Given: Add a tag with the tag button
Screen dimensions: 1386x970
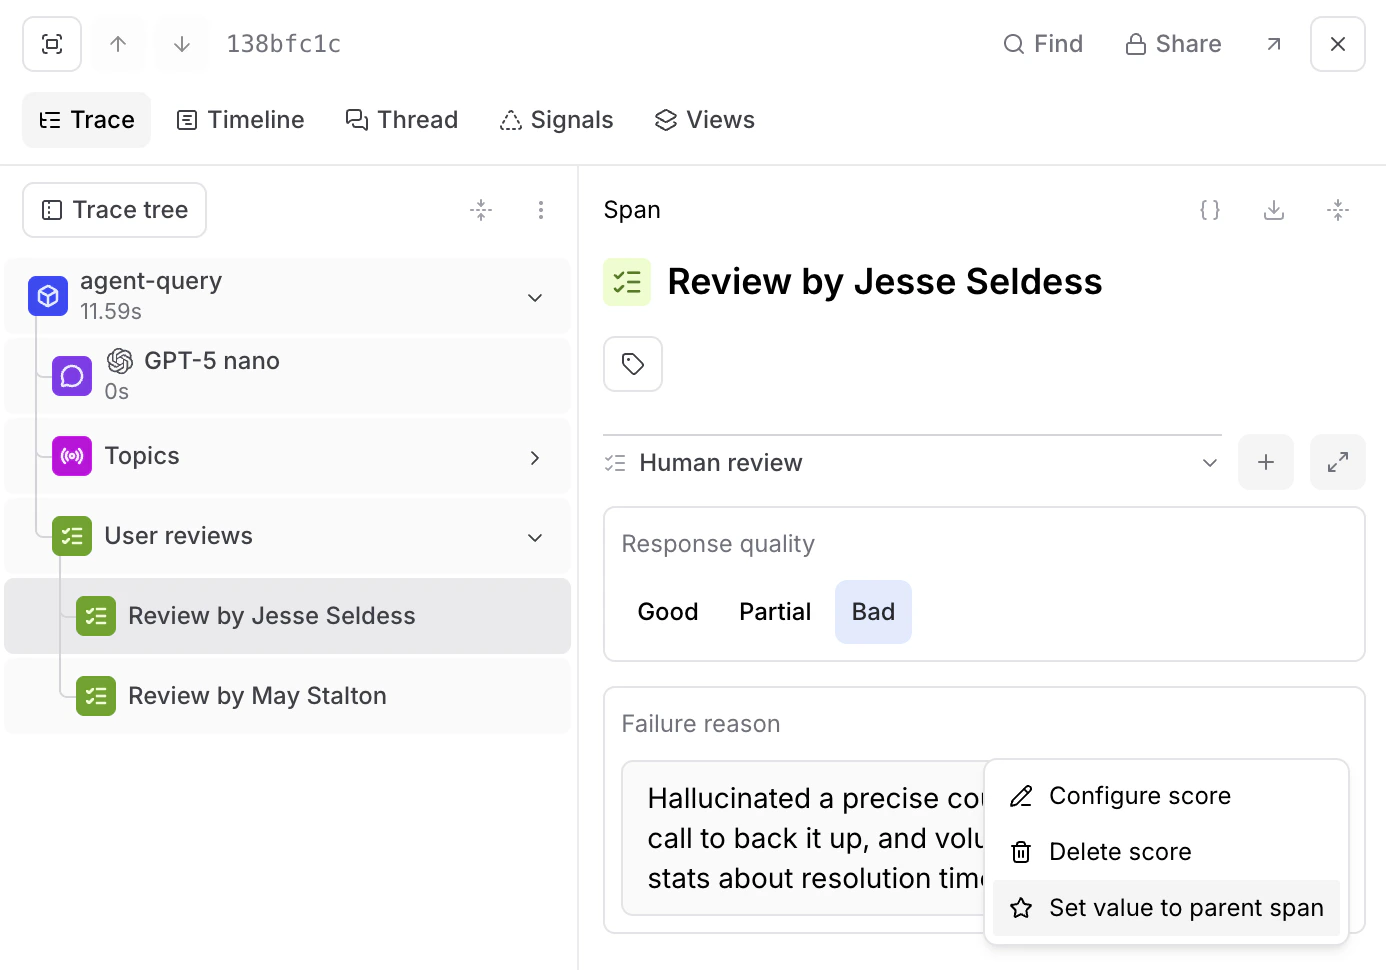Looking at the screenshot, I should [x=633, y=364].
